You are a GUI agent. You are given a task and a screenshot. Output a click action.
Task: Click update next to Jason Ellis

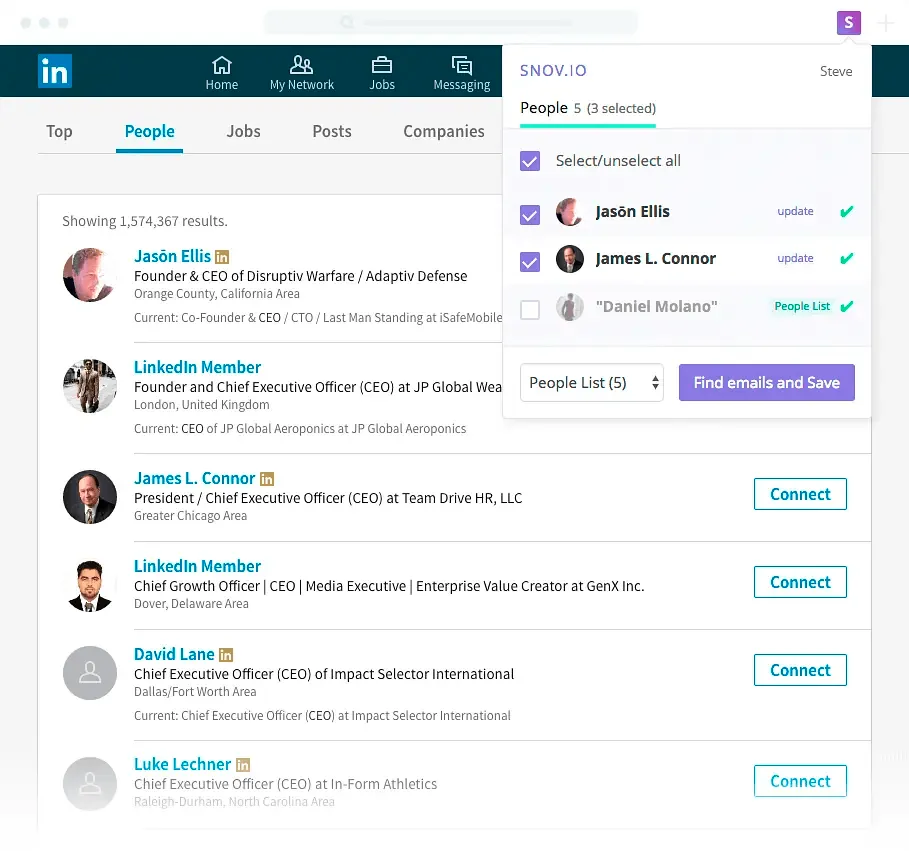795,211
